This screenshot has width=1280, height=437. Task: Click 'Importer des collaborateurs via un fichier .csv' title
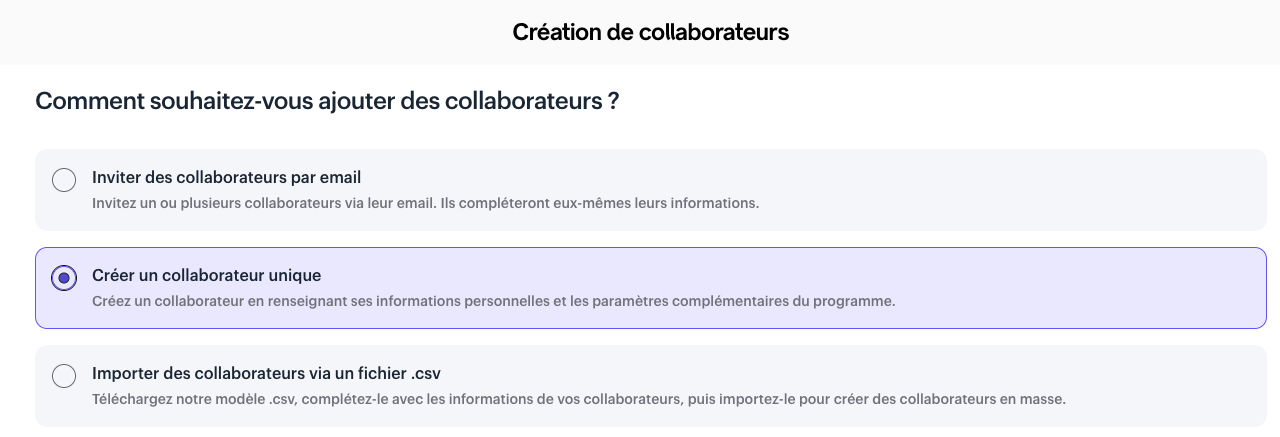[266, 373]
